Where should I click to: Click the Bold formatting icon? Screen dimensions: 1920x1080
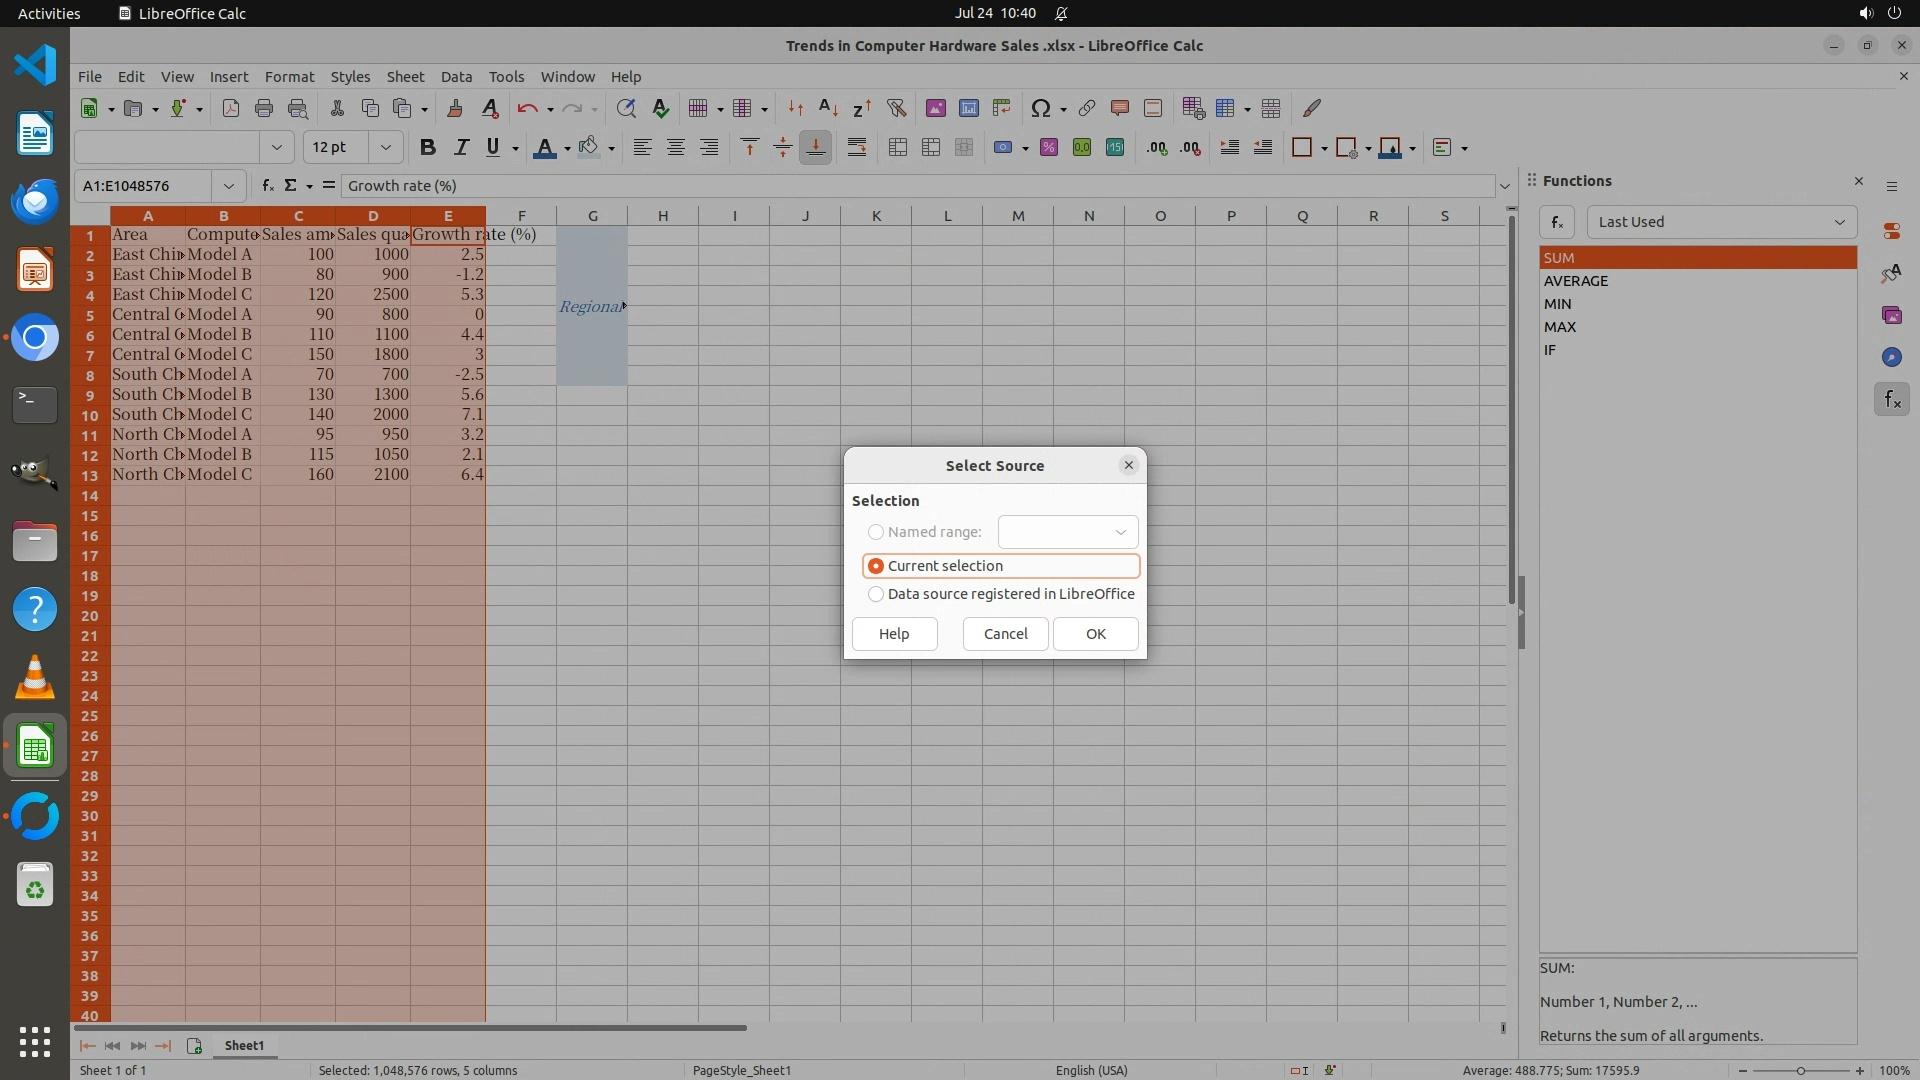(428, 148)
